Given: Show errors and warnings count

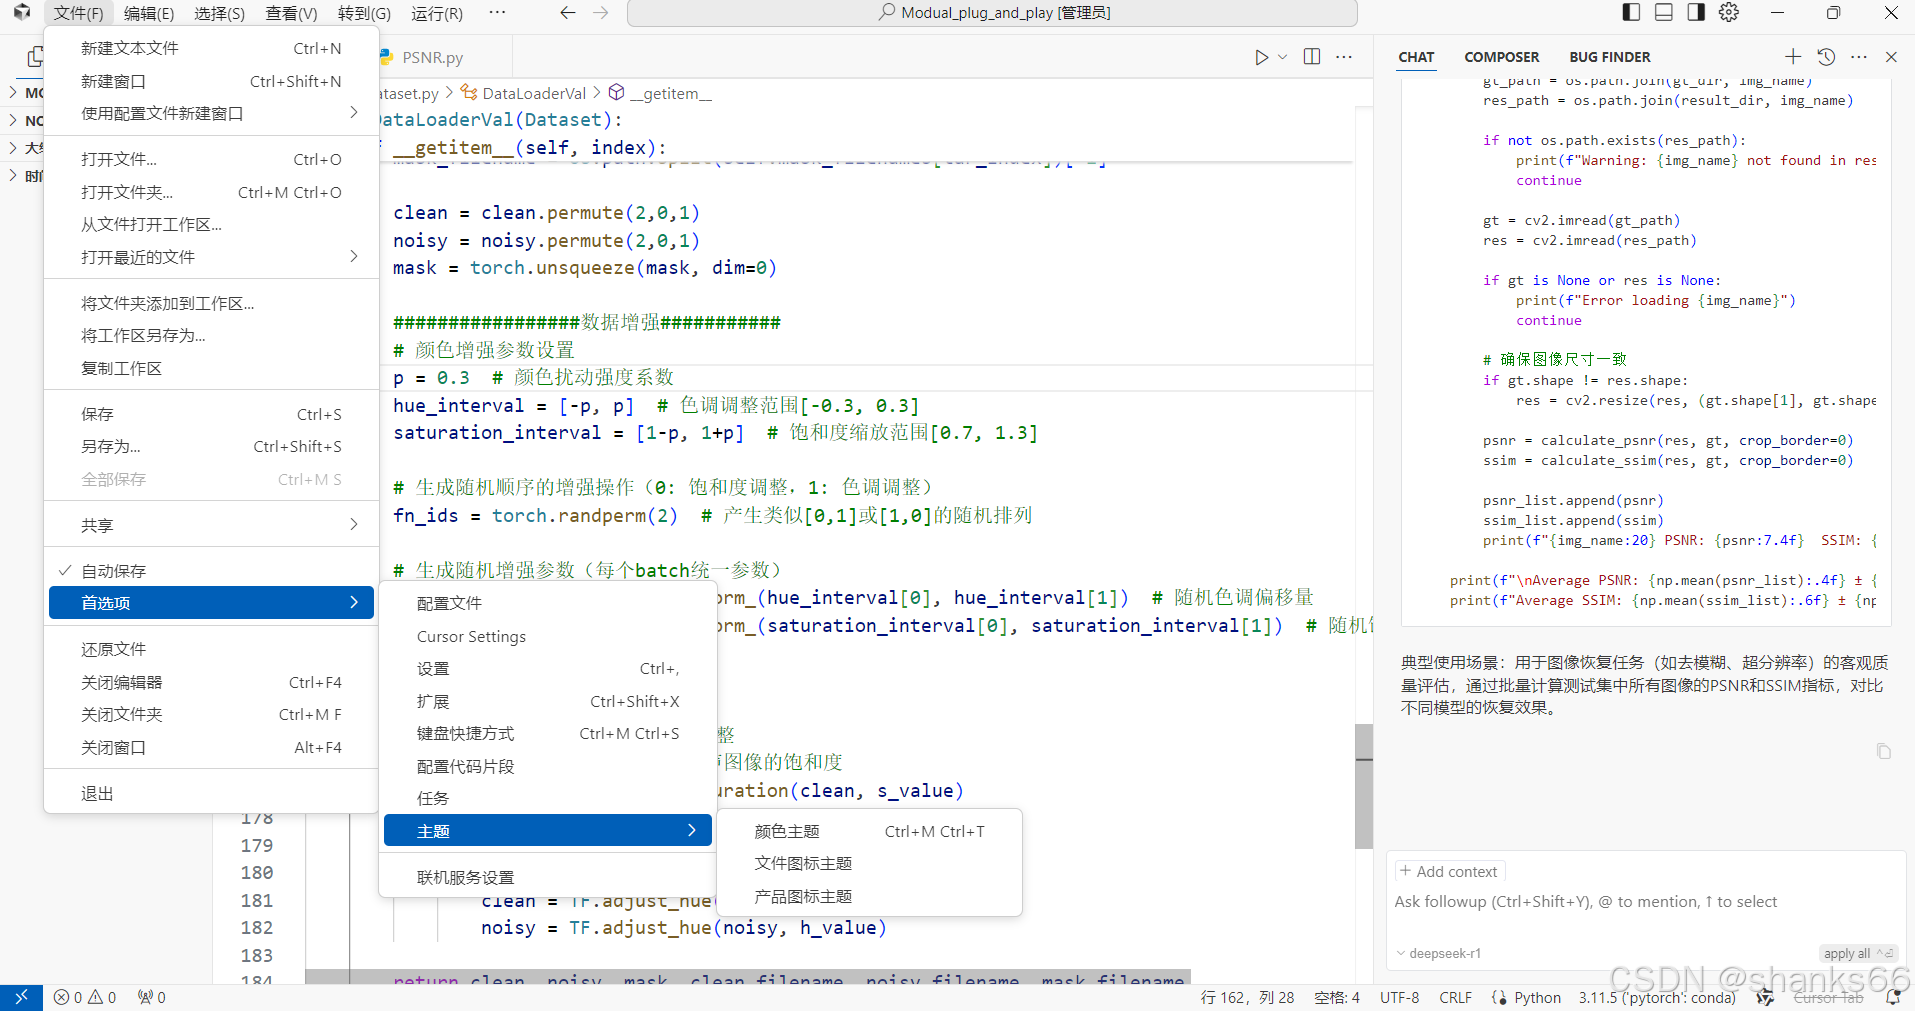Looking at the screenshot, I should click(x=85, y=997).
